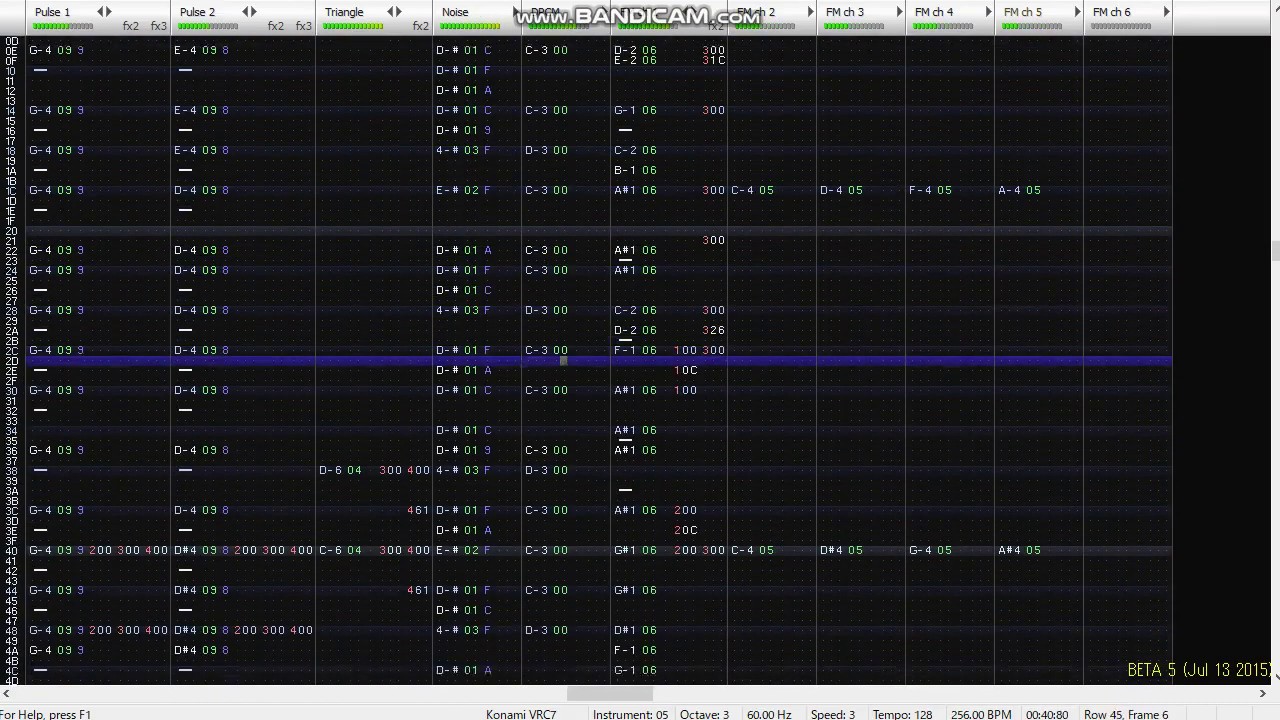Mute the Pulse 1 channel header
Screen dimensions: 1280x720
click(53, 12)
